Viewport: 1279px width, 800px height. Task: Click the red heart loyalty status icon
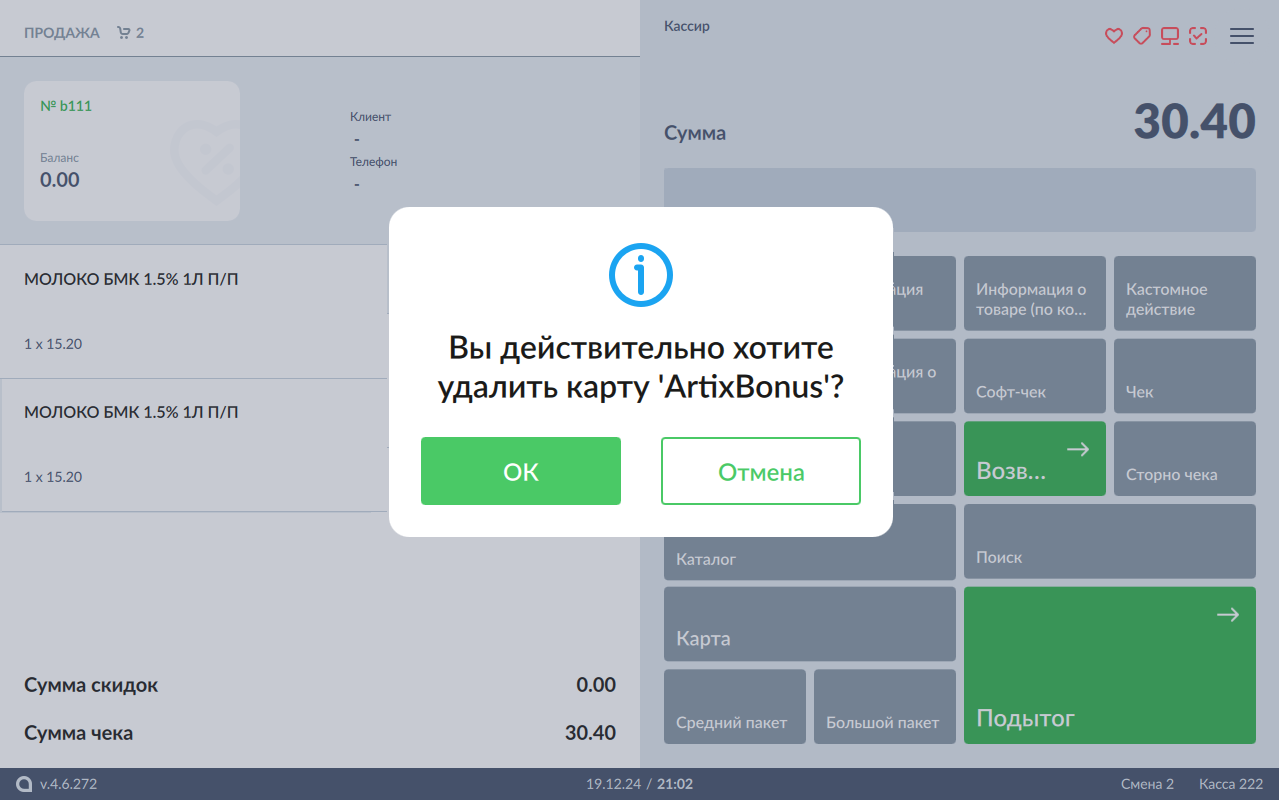coord(1113,36)
